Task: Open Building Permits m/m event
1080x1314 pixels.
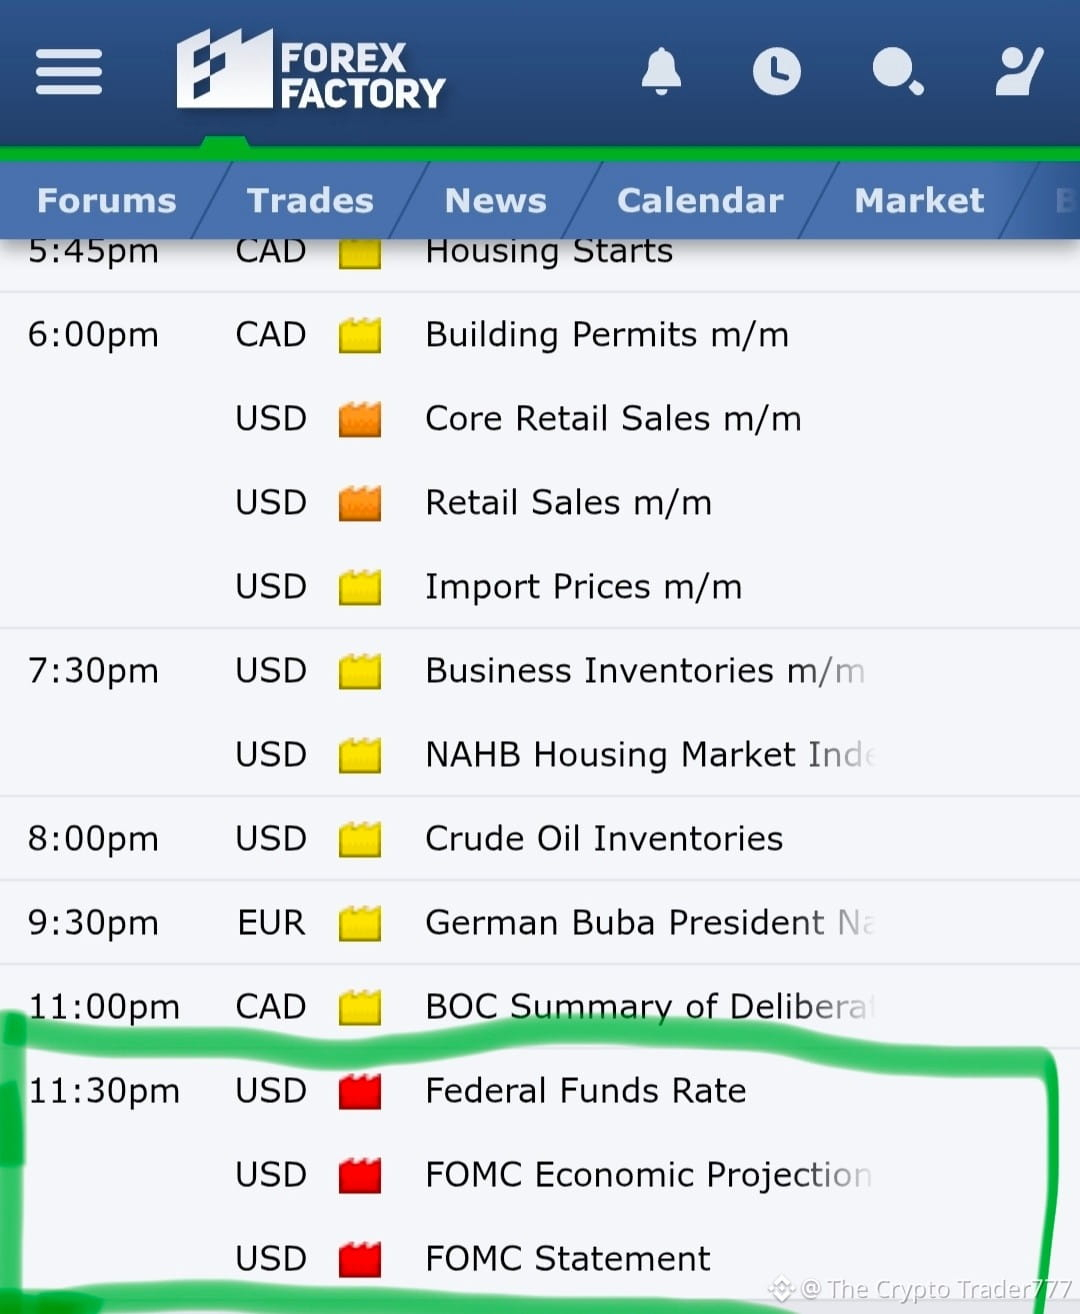Action: point(607,334)
